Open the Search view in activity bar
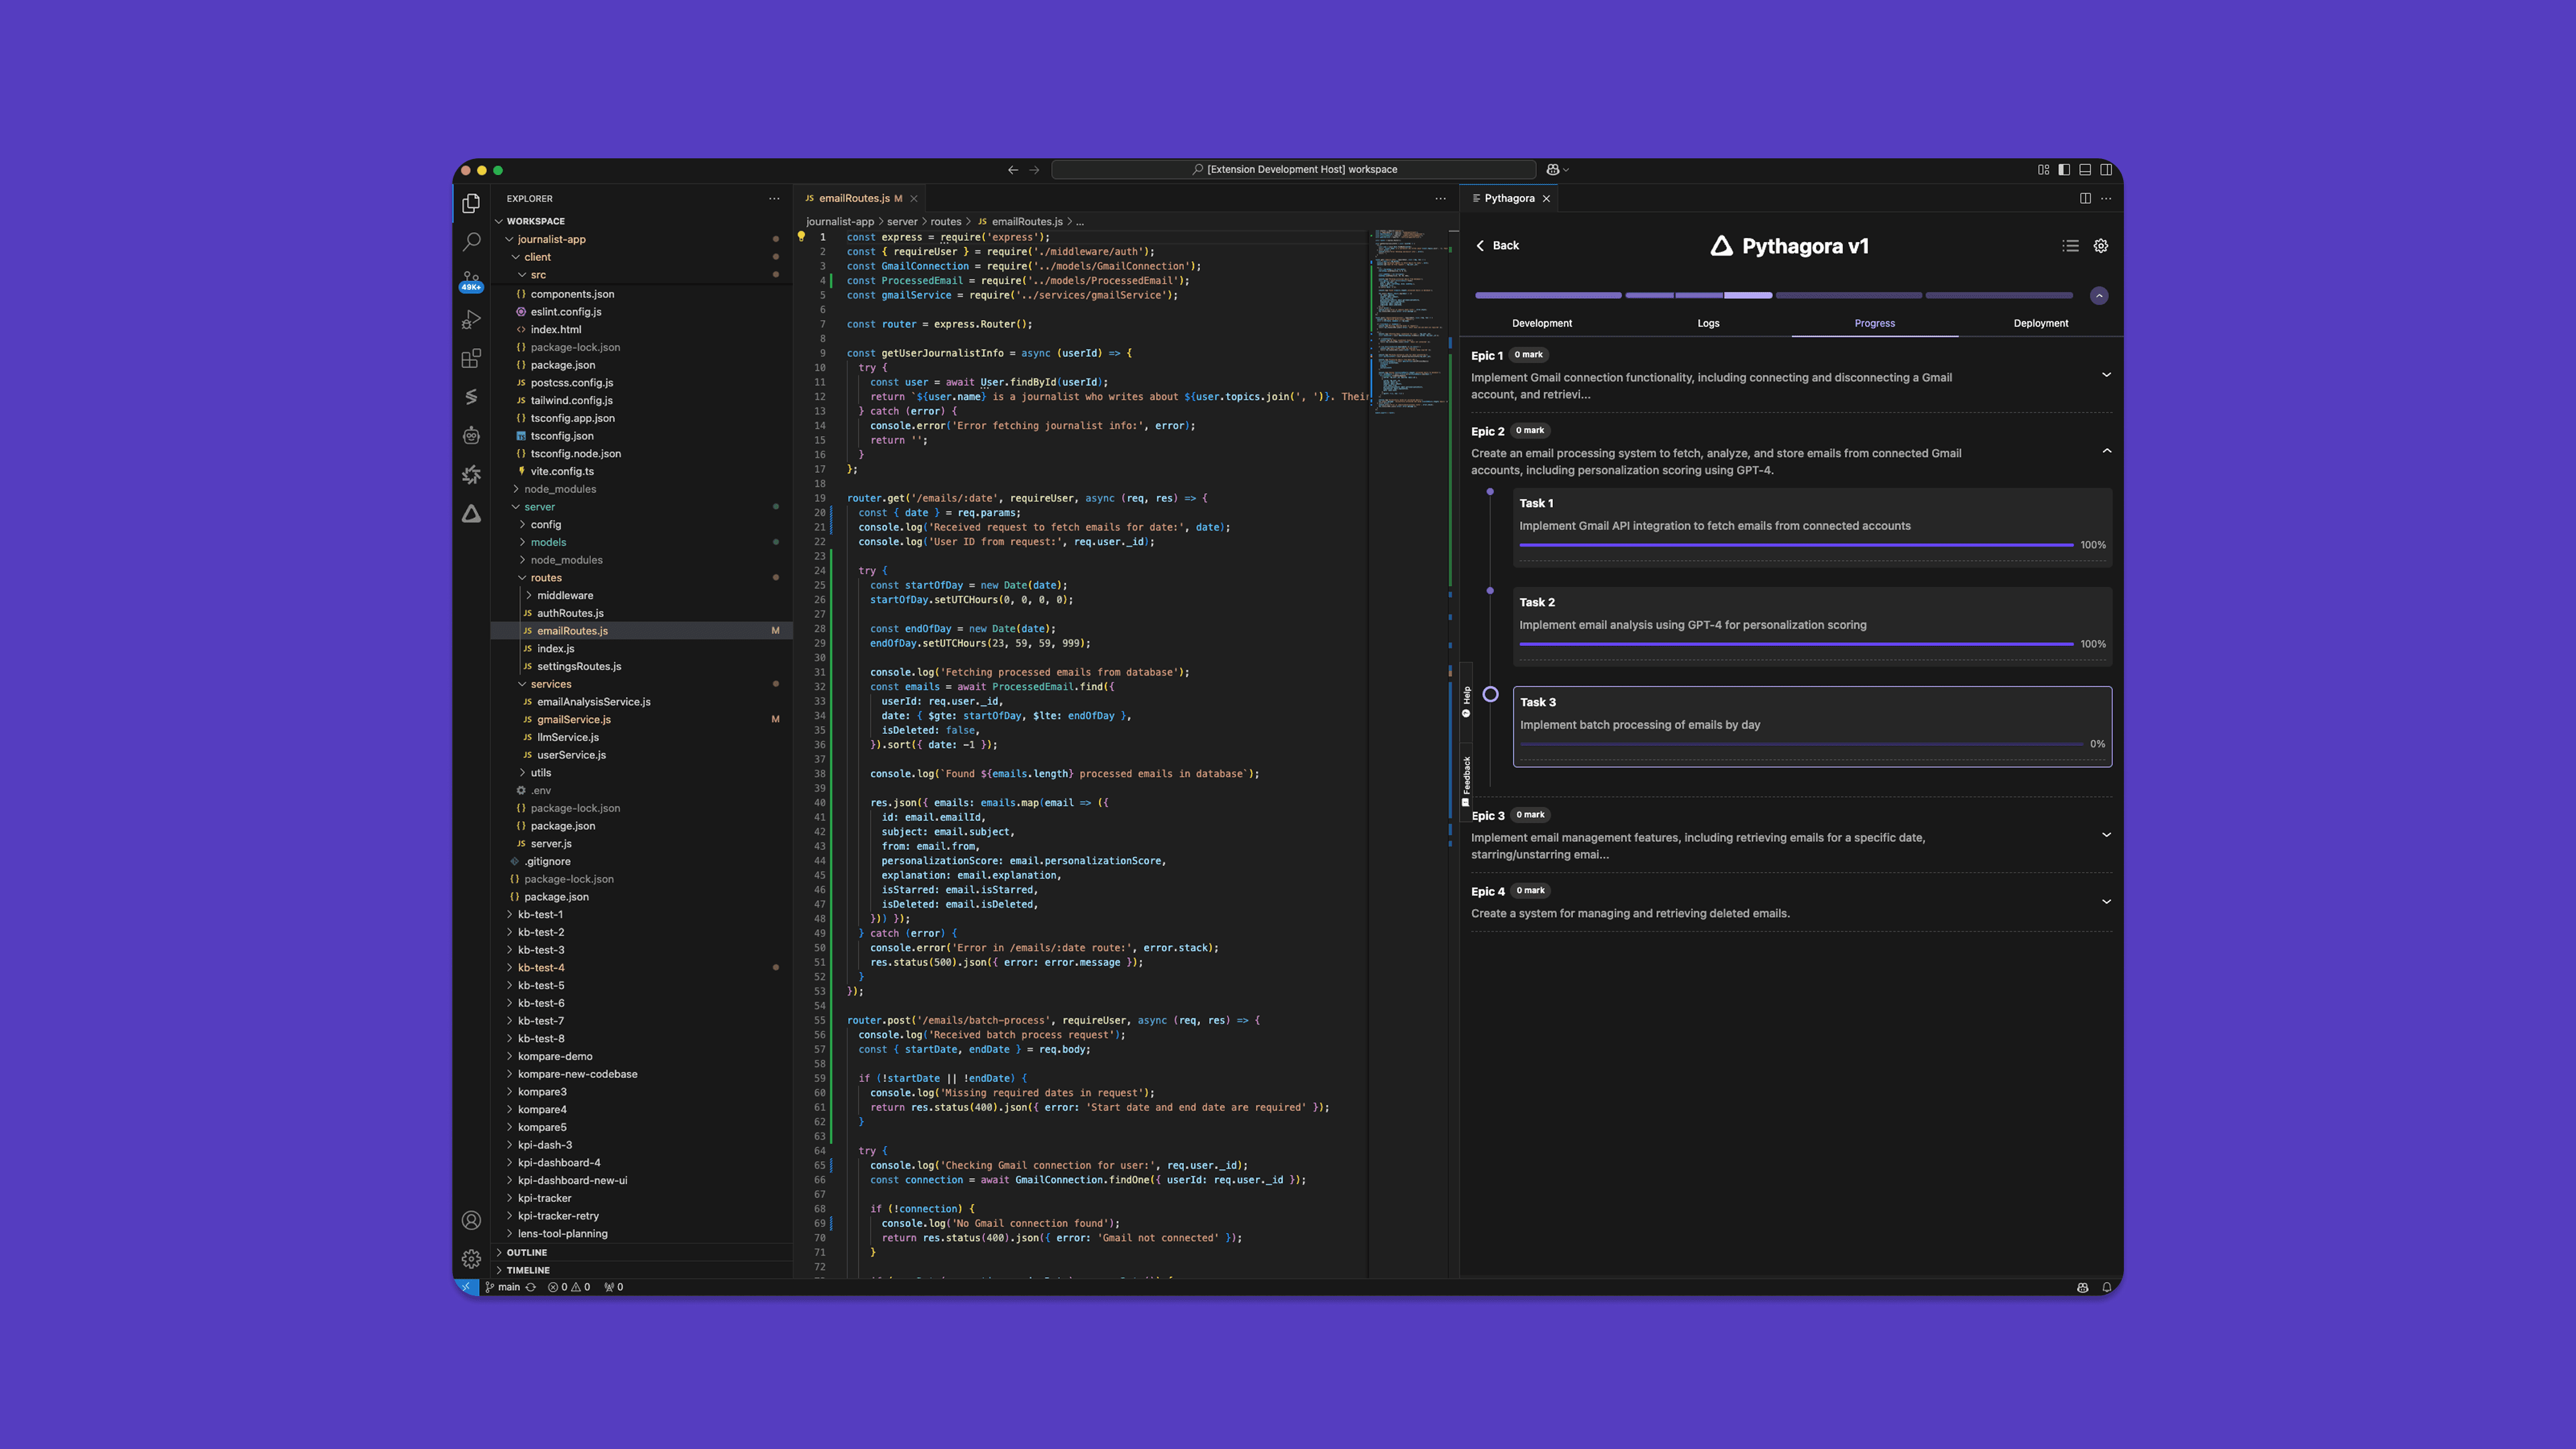2576x1449 pixels. pyautogui.click(x=471, y=242)
